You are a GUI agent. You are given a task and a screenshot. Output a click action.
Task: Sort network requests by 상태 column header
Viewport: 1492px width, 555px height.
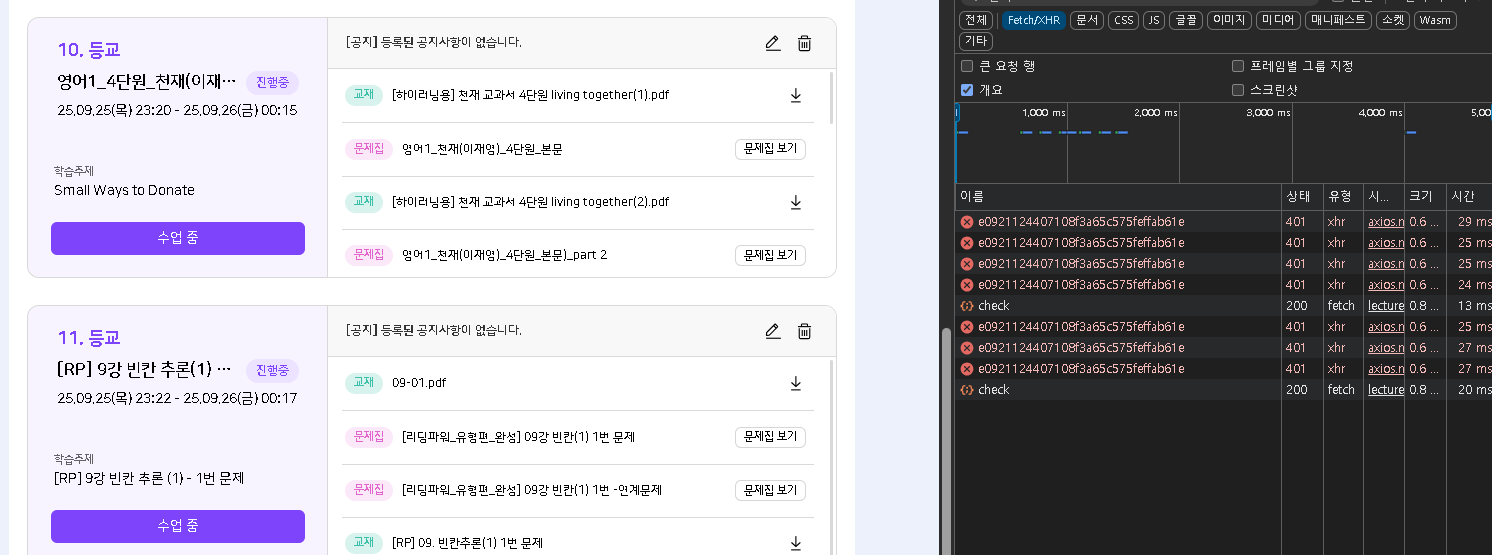click(1297, 196)
